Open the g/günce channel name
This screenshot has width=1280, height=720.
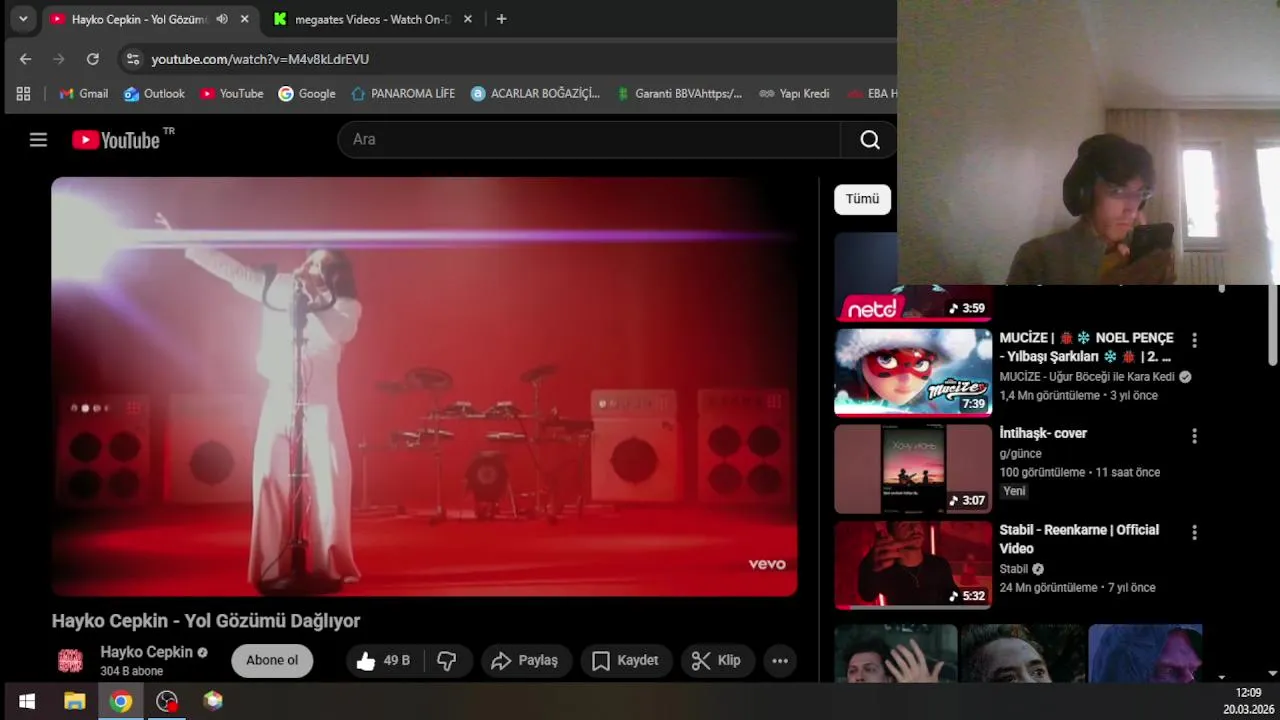click(1020, 453)
